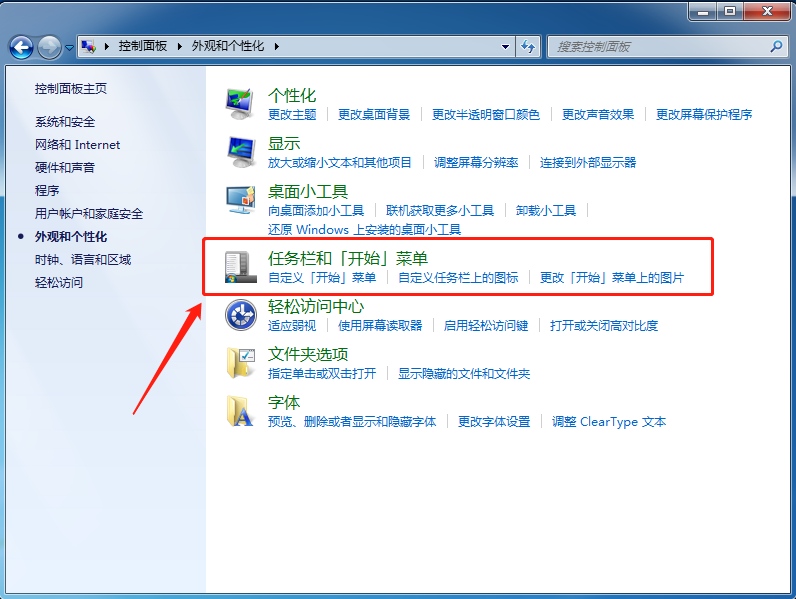Click the Folder Options (文件夹选项) icon
This screenshot has width=796, height=599.
pyautogui.click(x=241, y=362)
